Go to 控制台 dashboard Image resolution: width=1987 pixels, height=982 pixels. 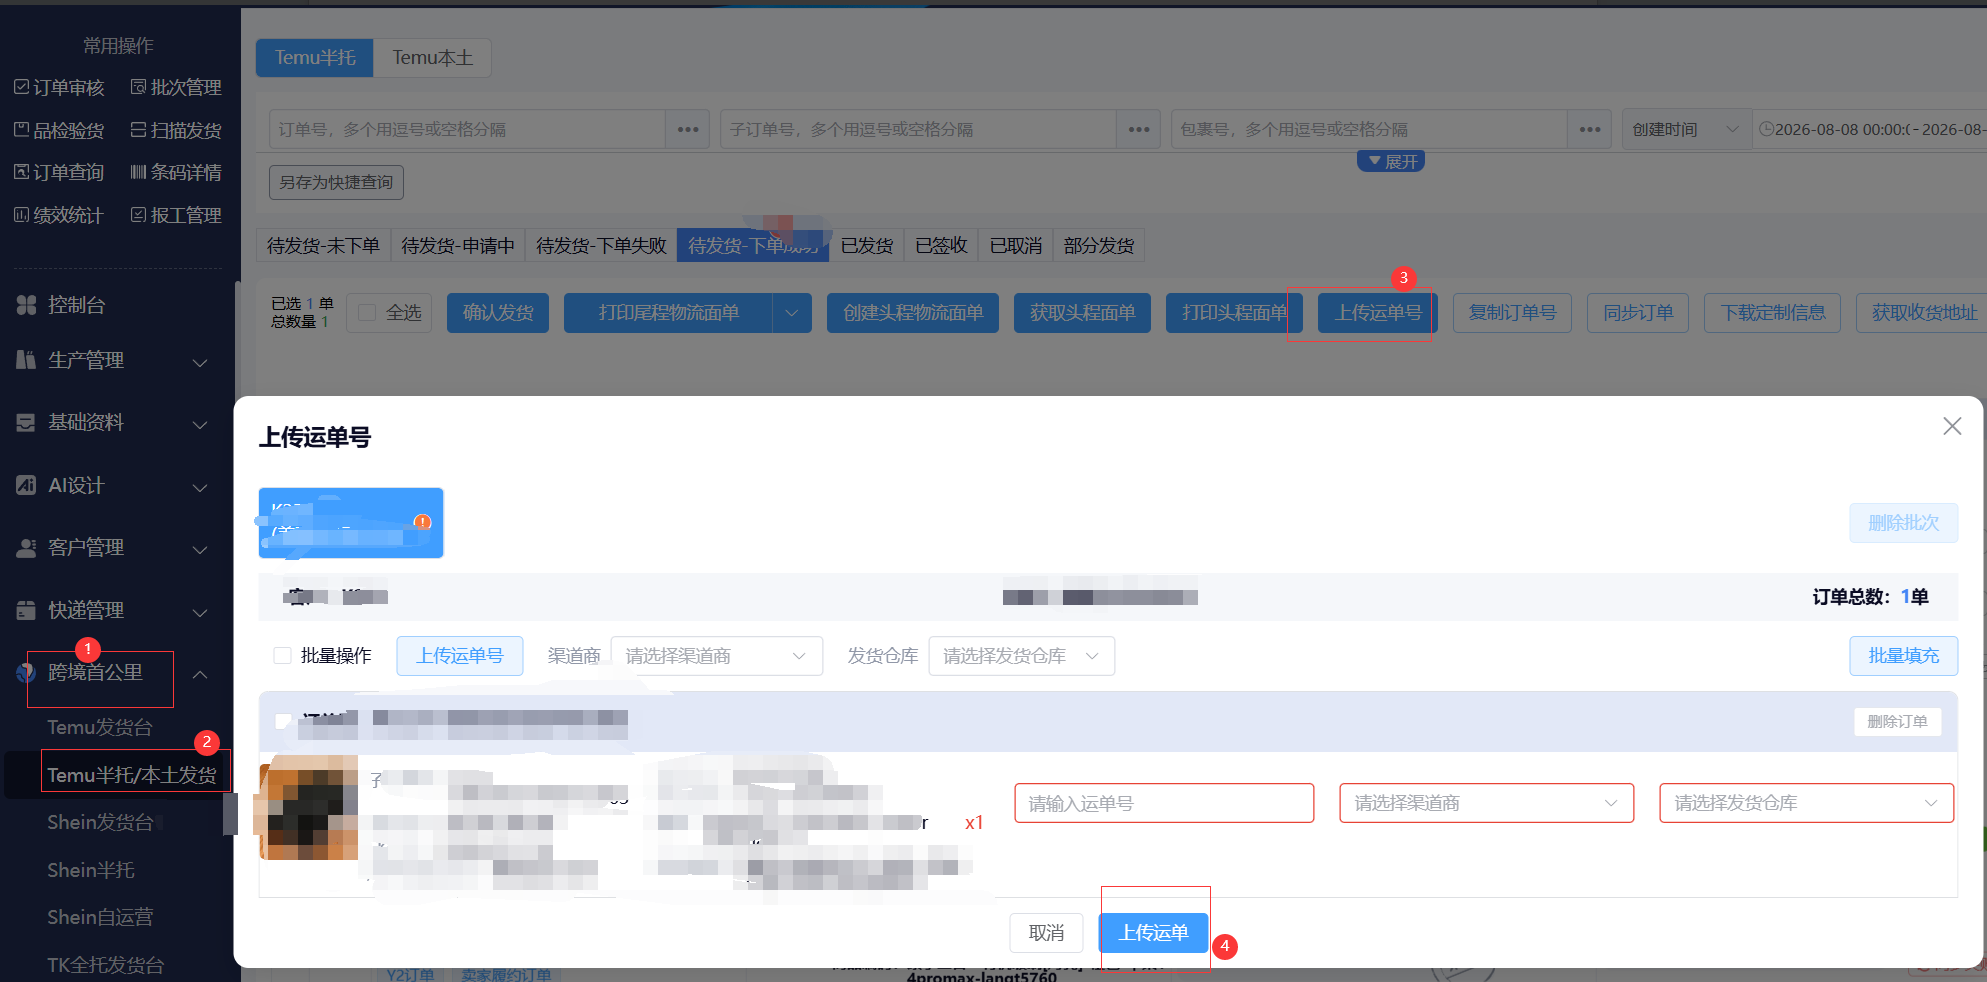click(x=76, y=305)
